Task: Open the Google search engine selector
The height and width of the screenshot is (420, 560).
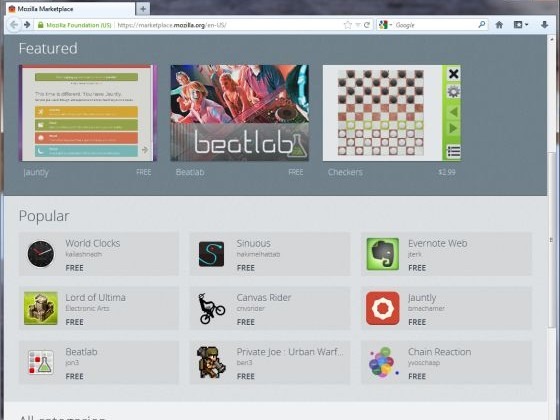Action: pos(386,25)
